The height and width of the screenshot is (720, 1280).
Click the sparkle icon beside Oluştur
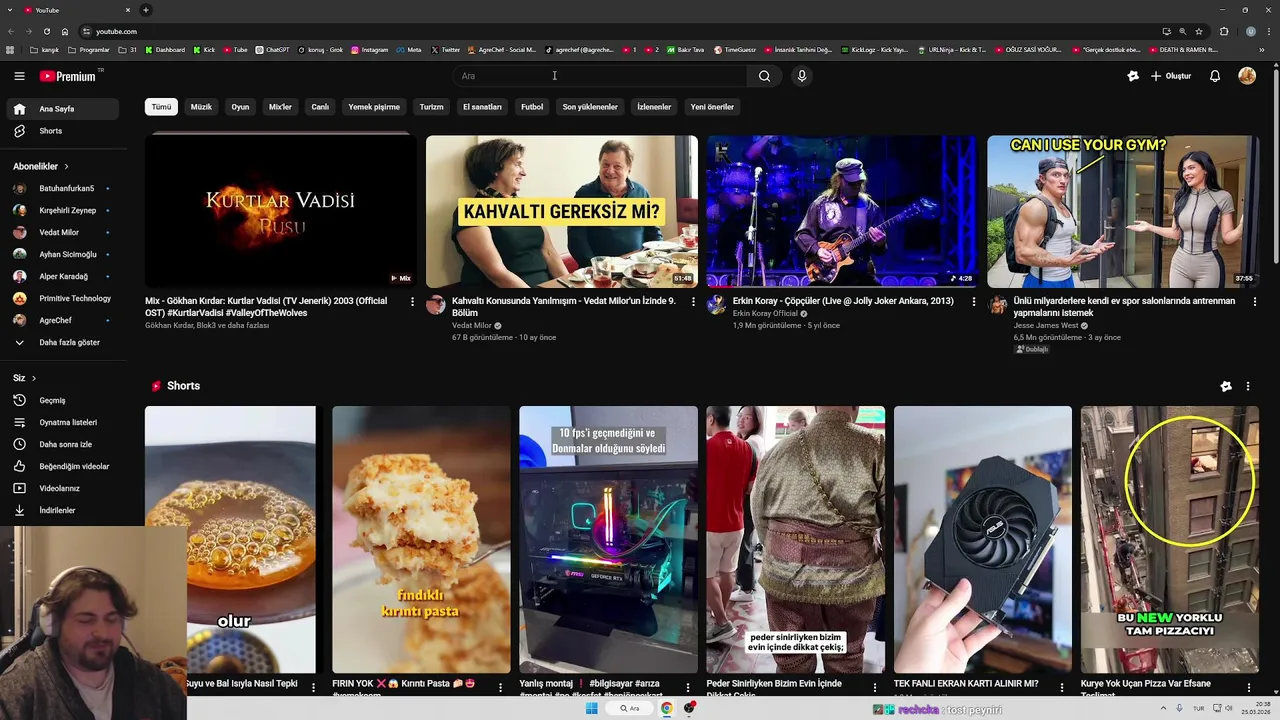[1133, 76]
